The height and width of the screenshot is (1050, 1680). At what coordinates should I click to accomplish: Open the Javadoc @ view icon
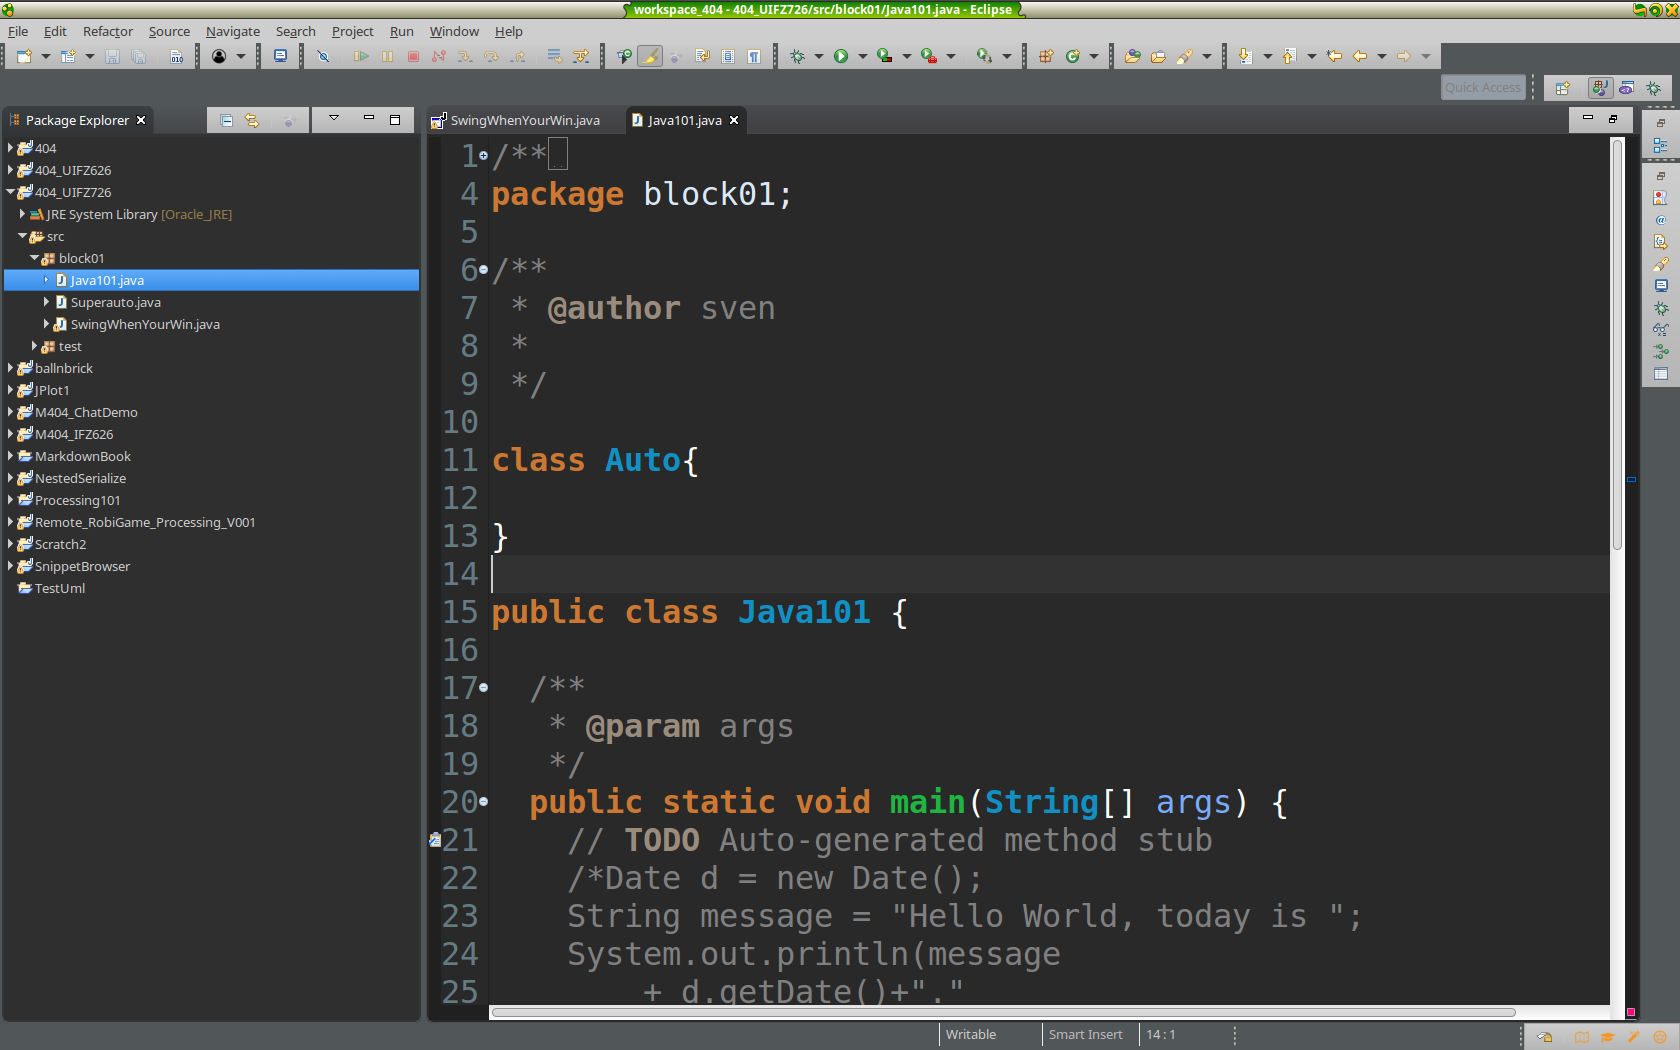point(1660,220)
